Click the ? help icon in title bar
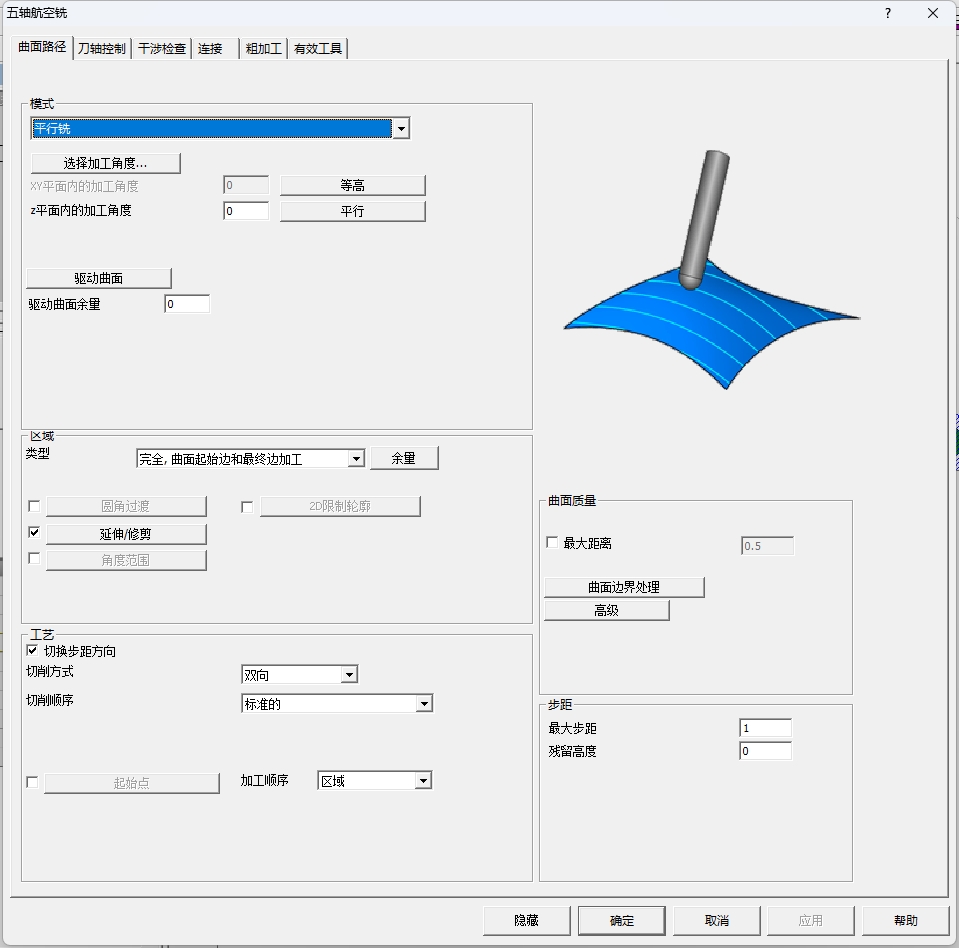The image size is (959, 948). point(887,13)
